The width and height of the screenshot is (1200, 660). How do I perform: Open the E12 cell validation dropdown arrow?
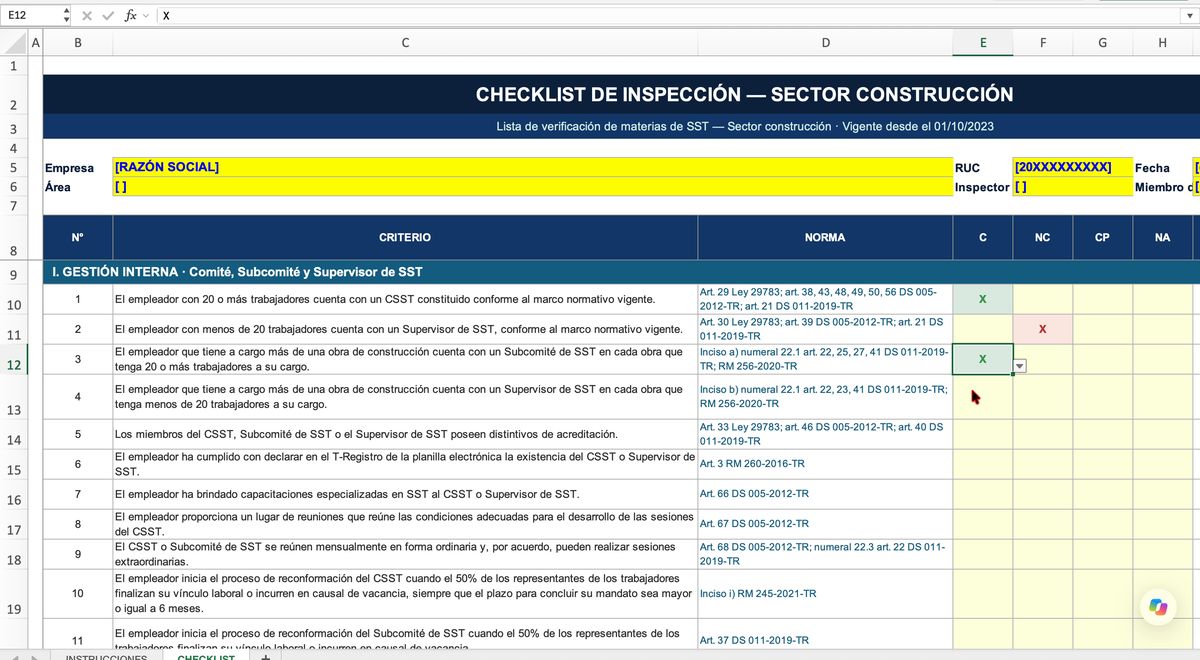(x=1019, y=367)
